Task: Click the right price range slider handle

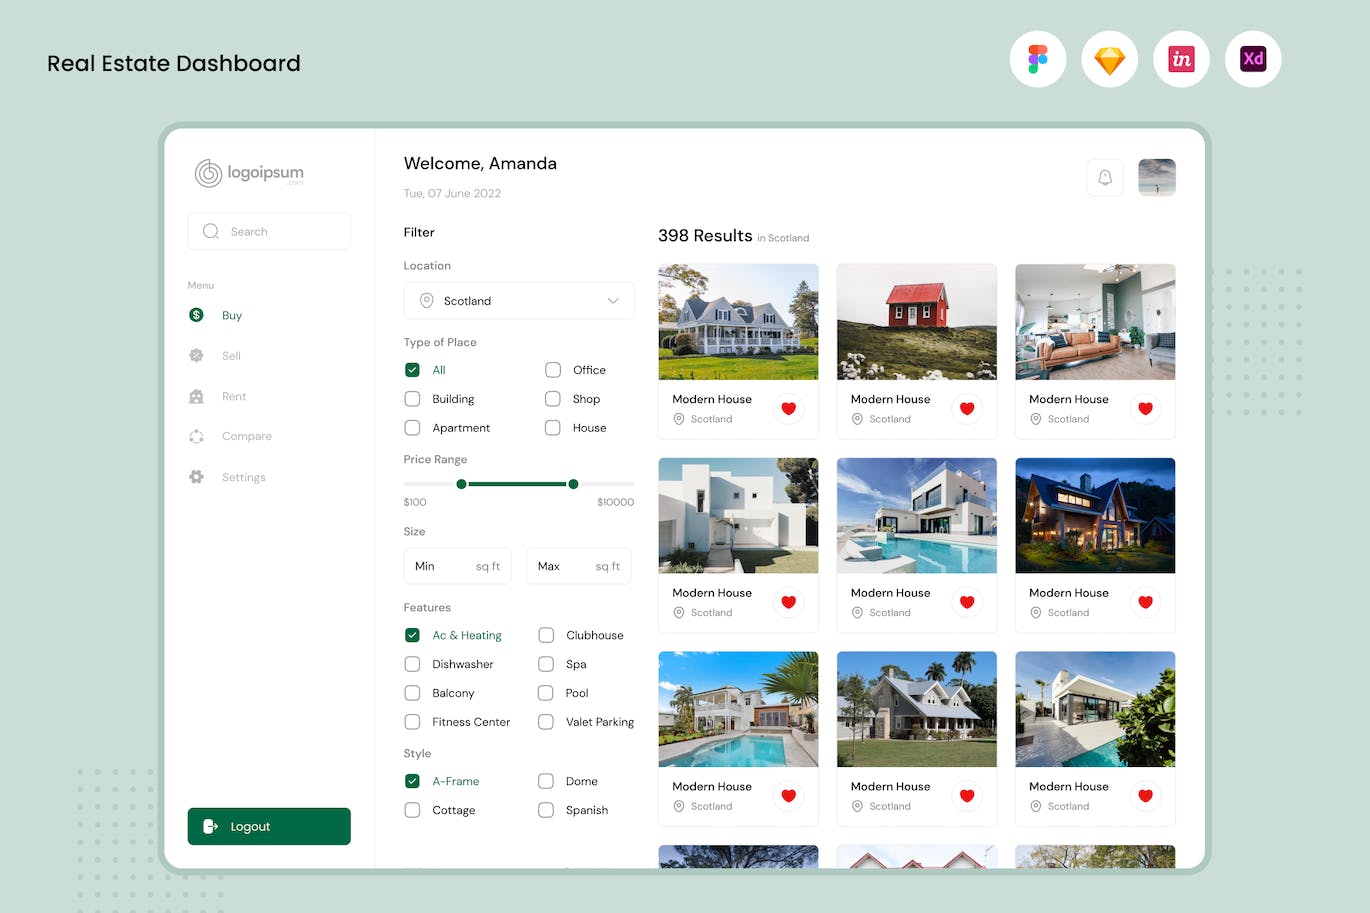Action: [x=573, y=484]
